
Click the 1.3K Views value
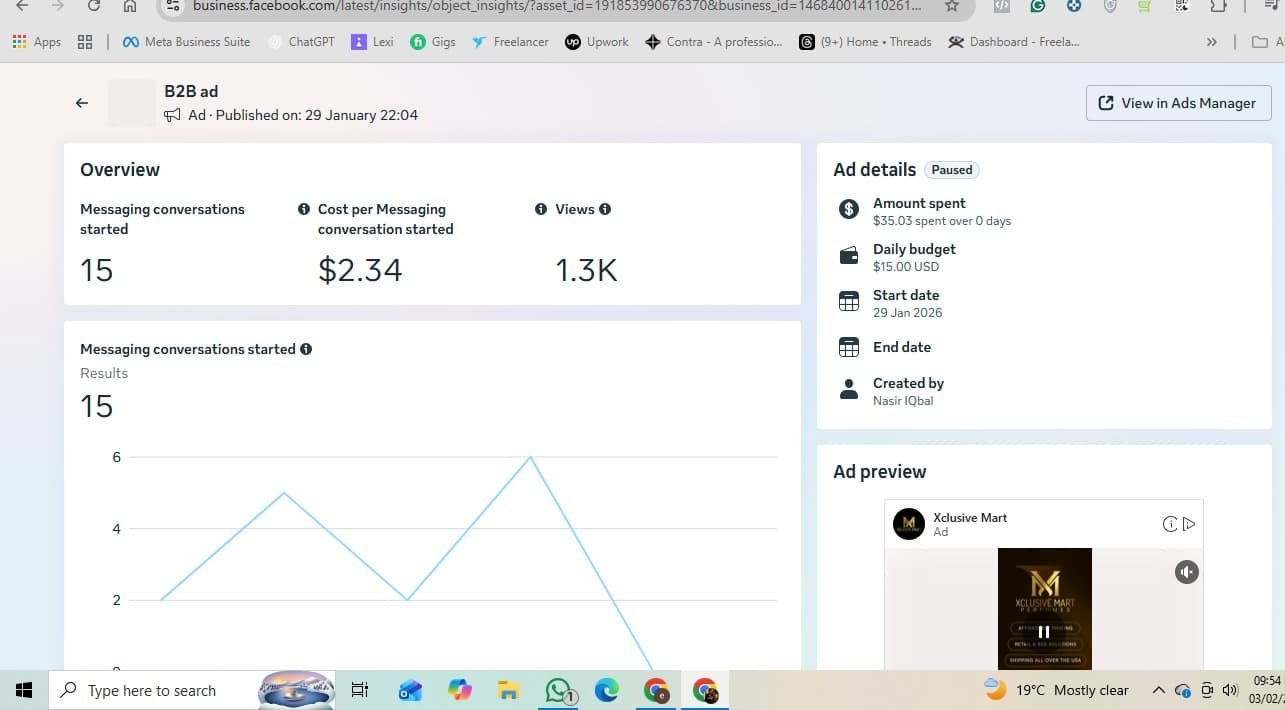[587, 270]
